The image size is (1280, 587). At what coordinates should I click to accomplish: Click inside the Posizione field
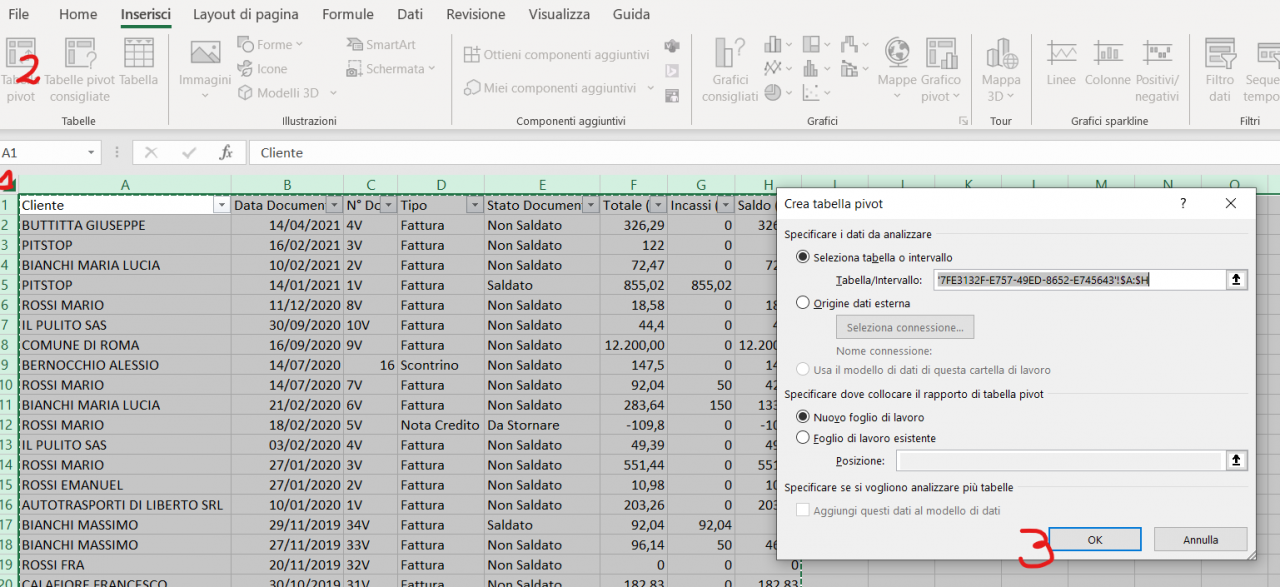point(1060,460)
